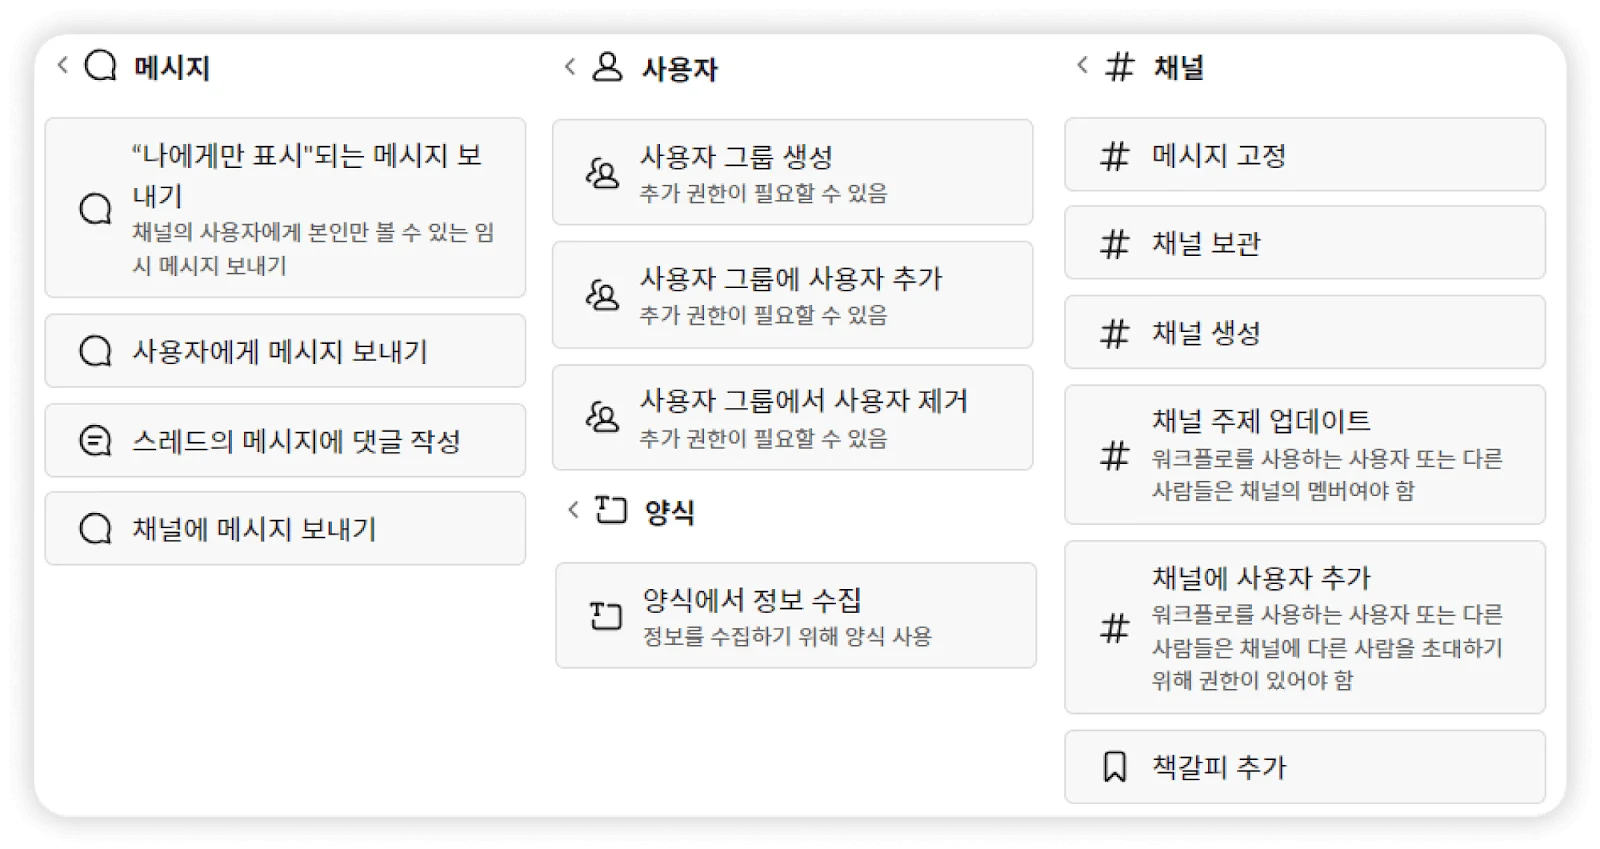The width and height of the screenshot is (1600, 849).
Task: Click the hash icon in 채널 header
Action: point(1119,67)
